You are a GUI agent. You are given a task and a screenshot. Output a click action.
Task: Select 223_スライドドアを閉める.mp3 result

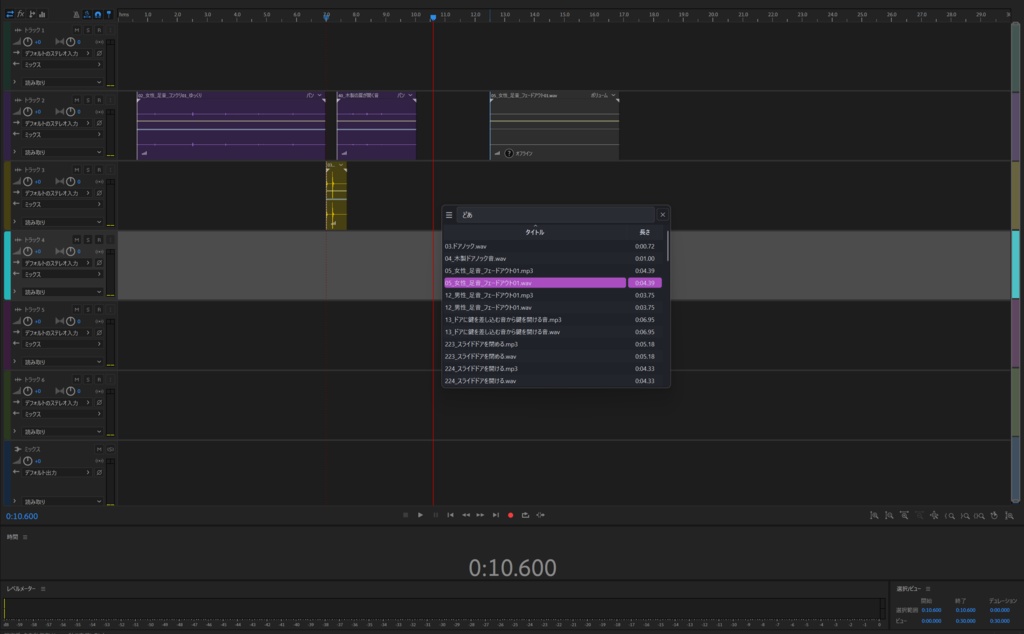(552, 344)
